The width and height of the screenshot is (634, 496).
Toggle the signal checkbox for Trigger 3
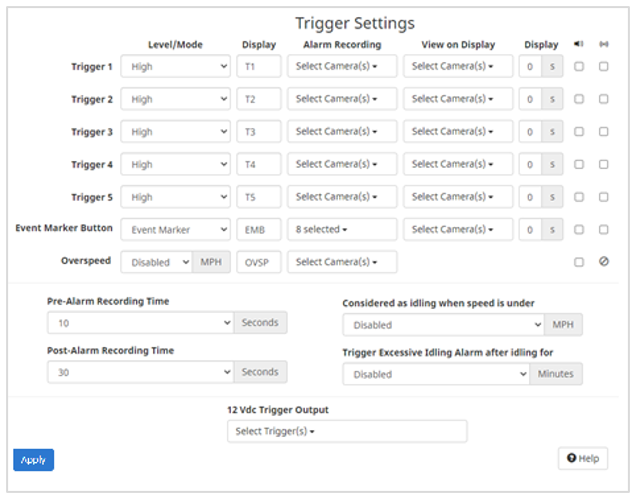tap(603, 132)
